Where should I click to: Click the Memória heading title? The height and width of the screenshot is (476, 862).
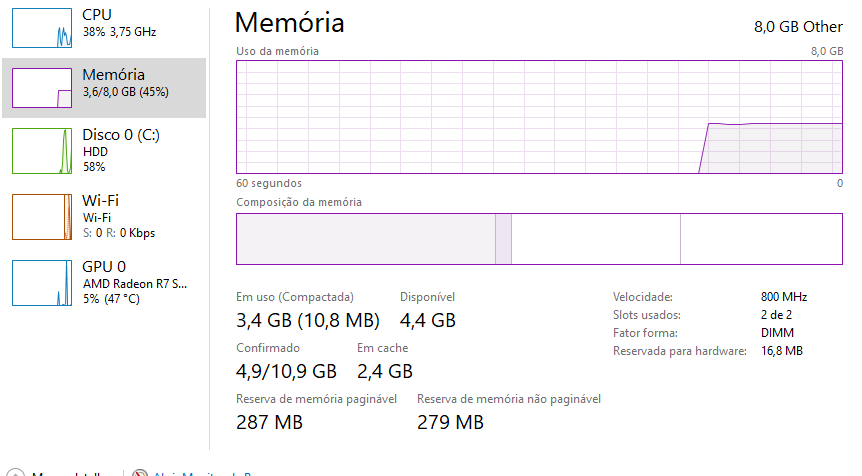tap(290, 23)
